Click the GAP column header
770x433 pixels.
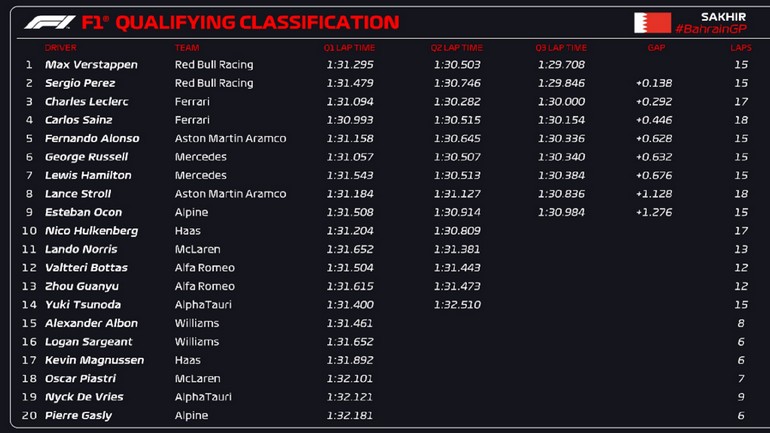(x=656, y=47)
